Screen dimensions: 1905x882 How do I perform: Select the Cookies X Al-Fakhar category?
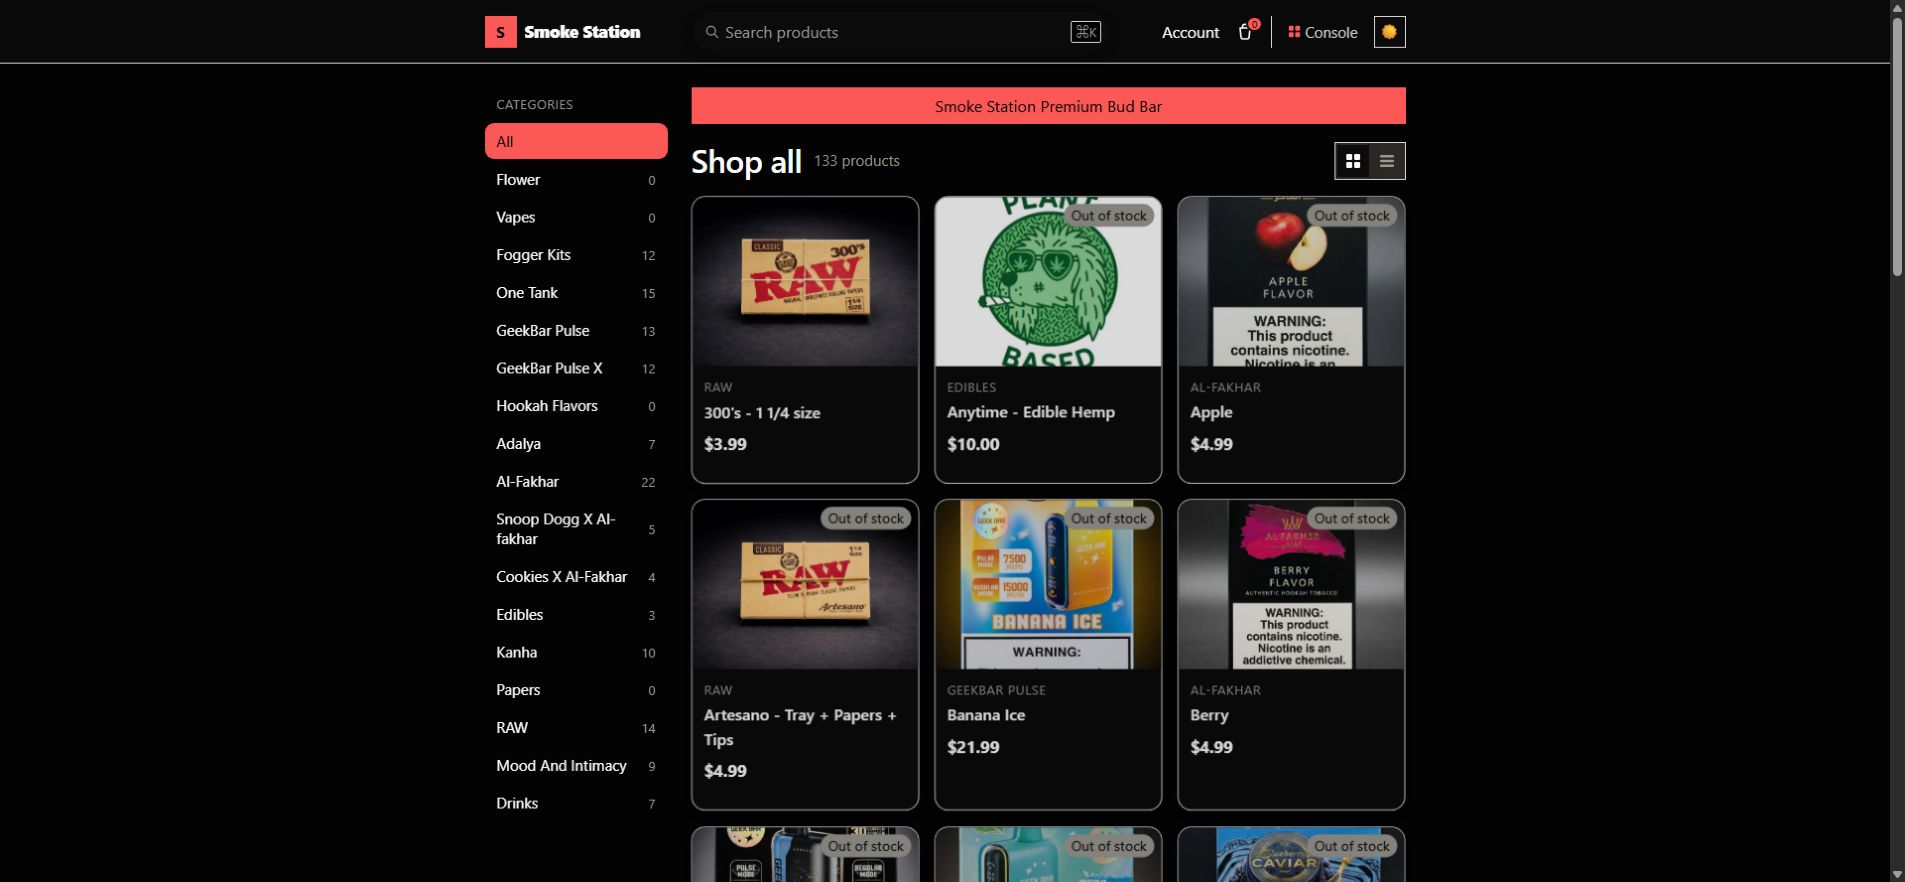click(576, 577)
